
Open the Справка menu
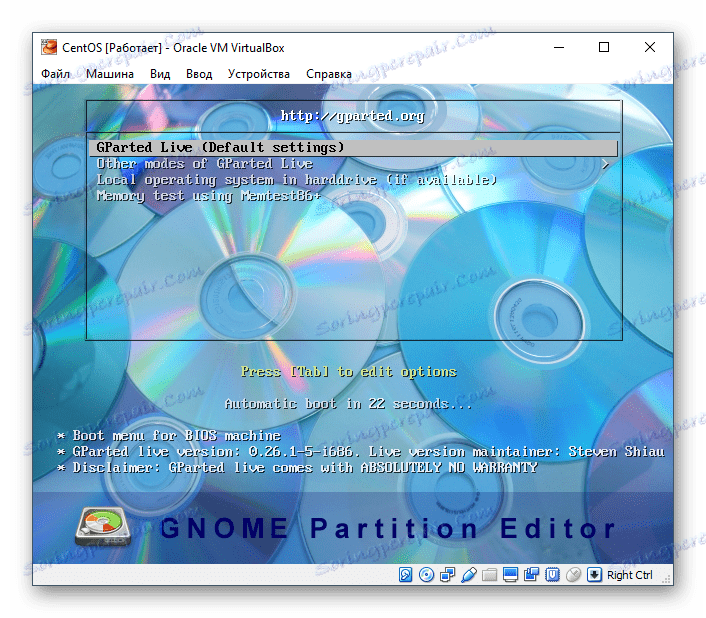pos(329,74)
